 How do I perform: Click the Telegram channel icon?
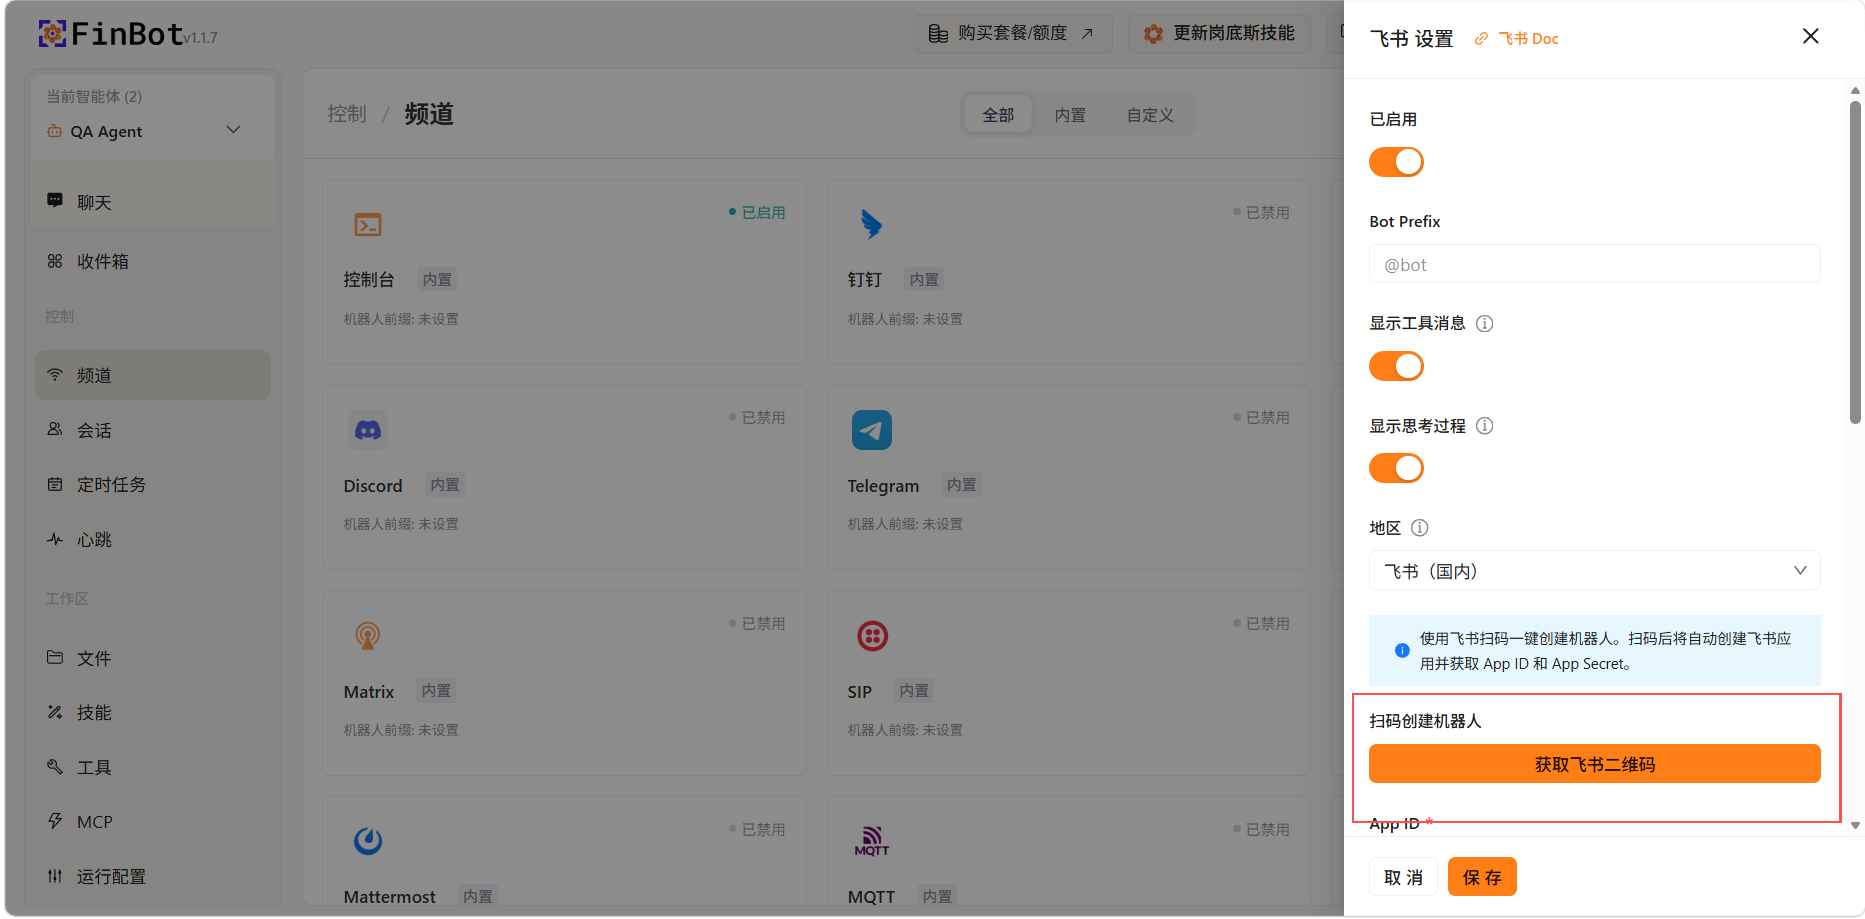(x=872, y=430)
